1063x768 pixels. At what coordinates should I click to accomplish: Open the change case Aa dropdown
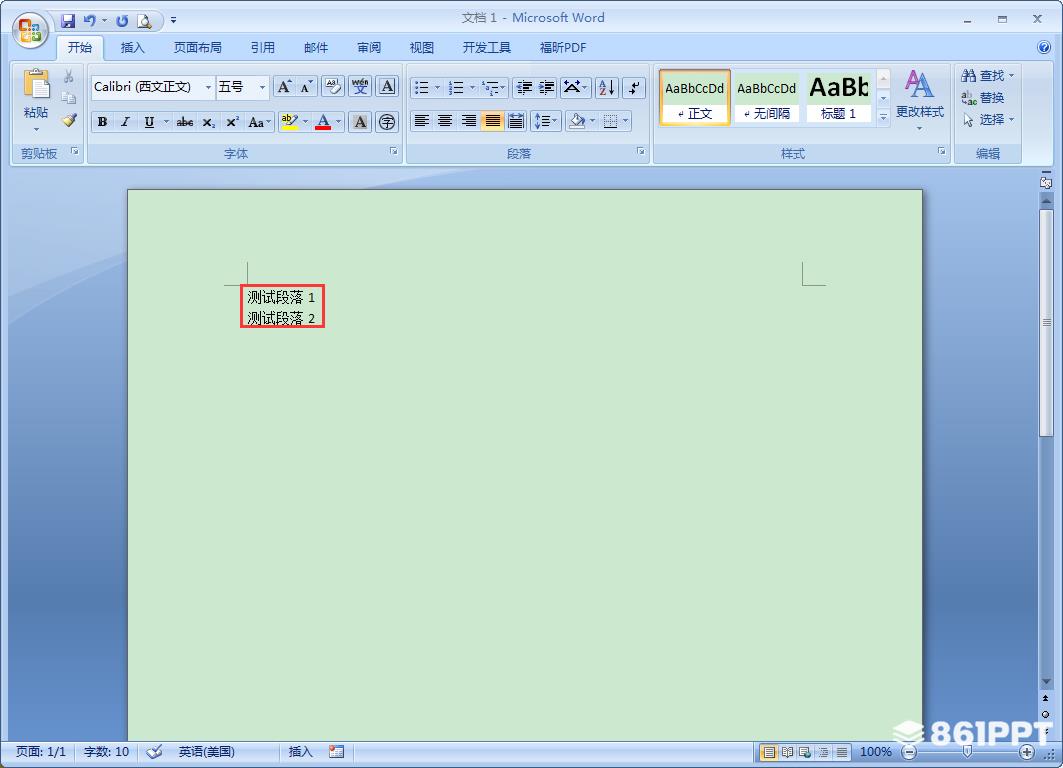pyautogui.click(x=259, y=122)
